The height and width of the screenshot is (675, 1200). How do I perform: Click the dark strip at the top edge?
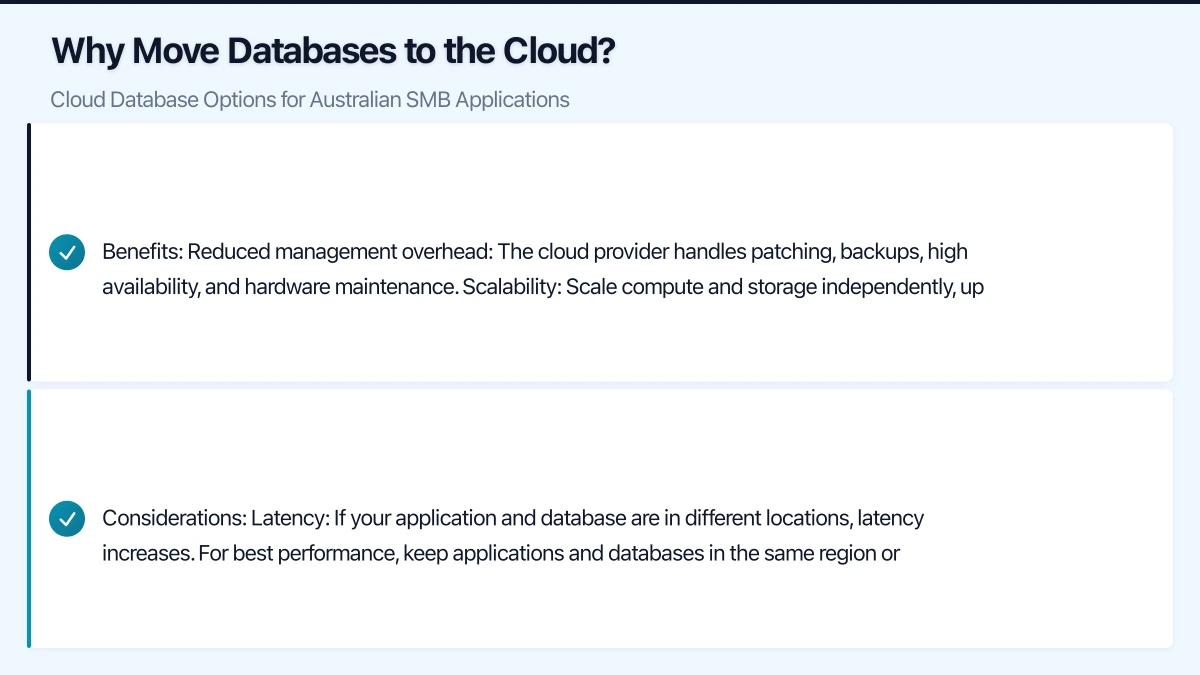coord(600,4)
